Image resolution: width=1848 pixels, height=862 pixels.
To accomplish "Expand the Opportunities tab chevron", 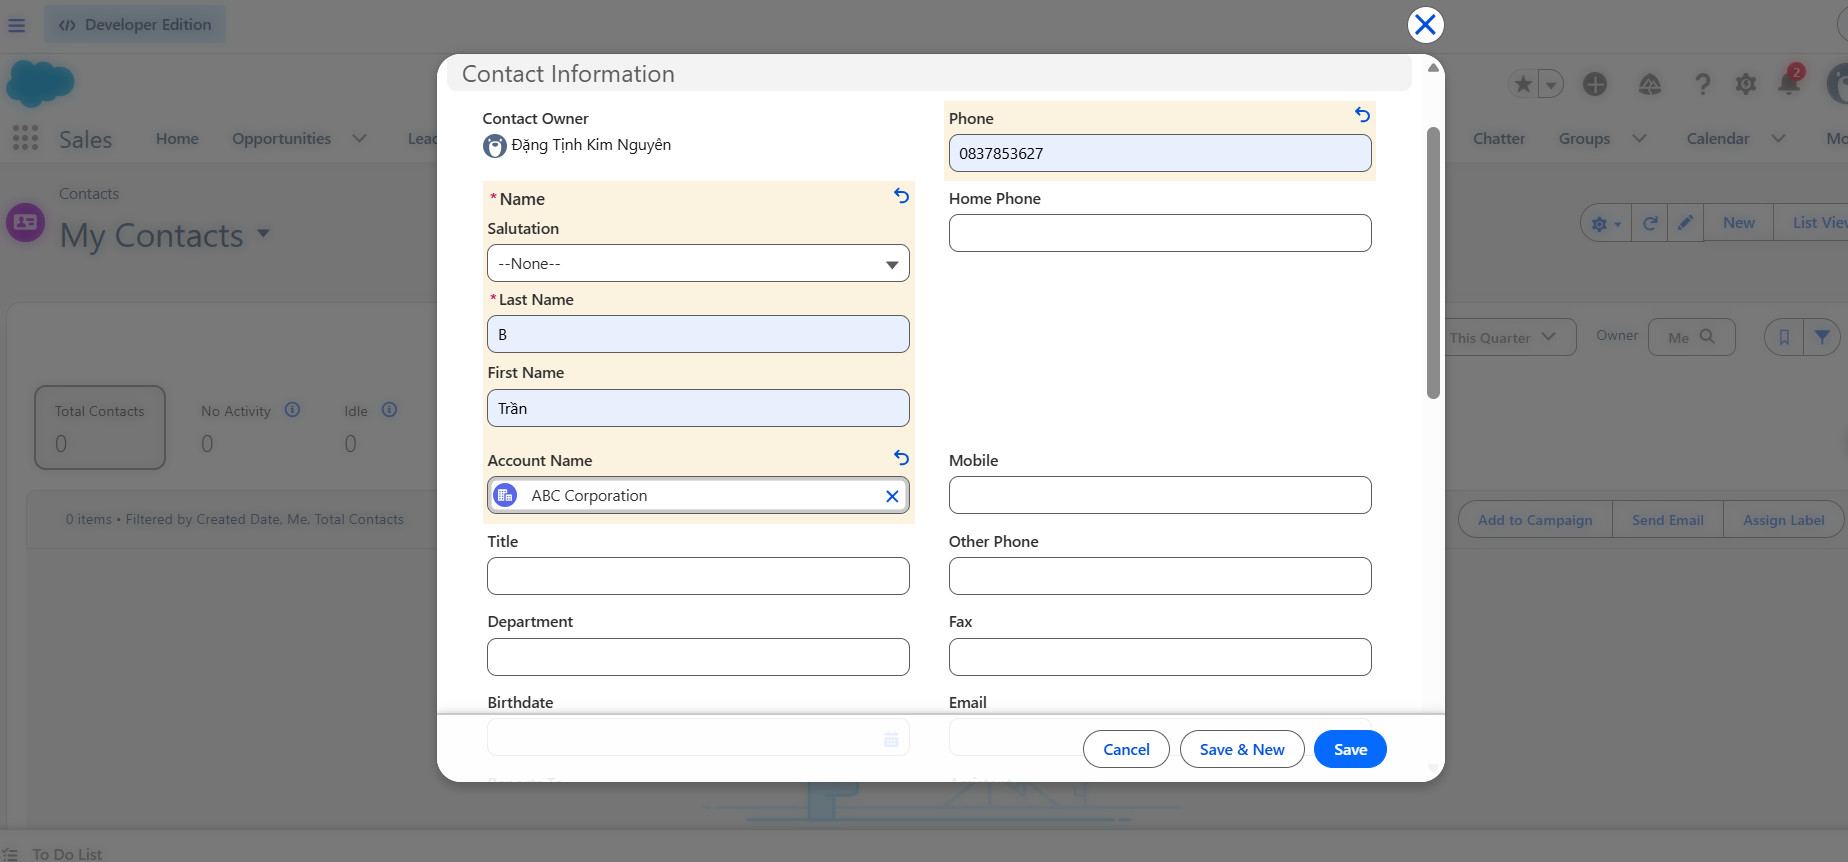I will 359,139.
